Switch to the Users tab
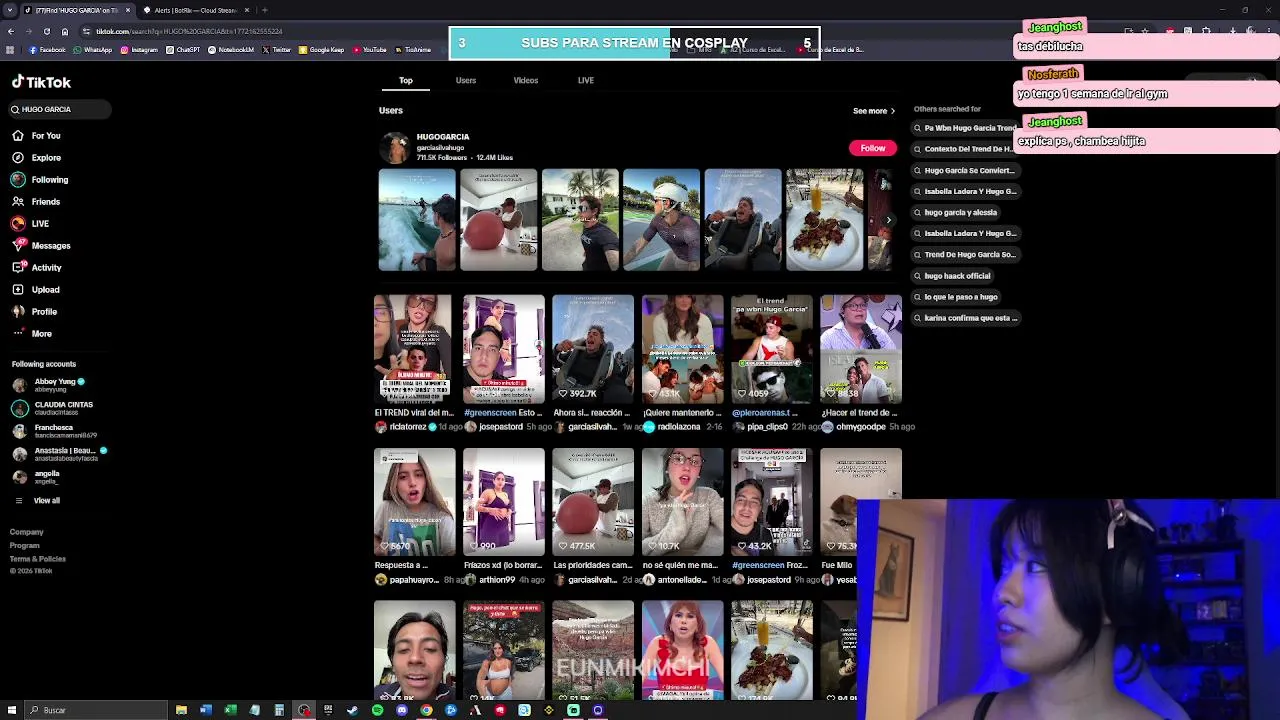The image size is (1280, 720). coord(466,80)
